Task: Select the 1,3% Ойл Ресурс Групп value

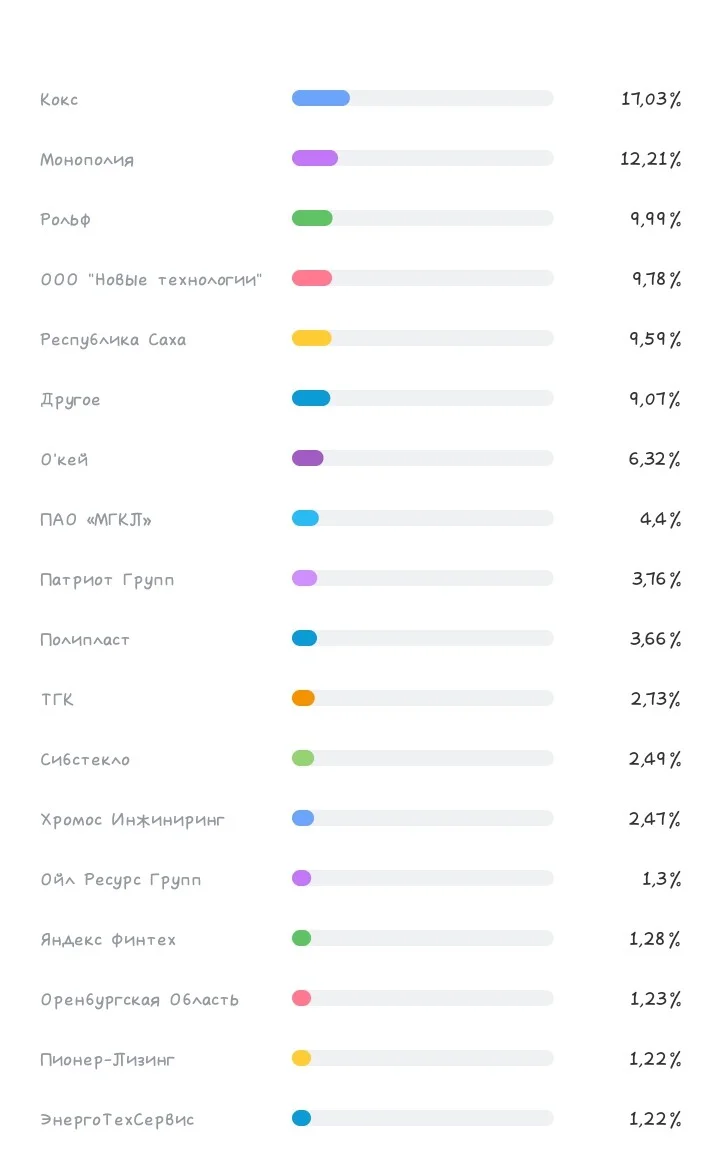Action: point(661,879)
